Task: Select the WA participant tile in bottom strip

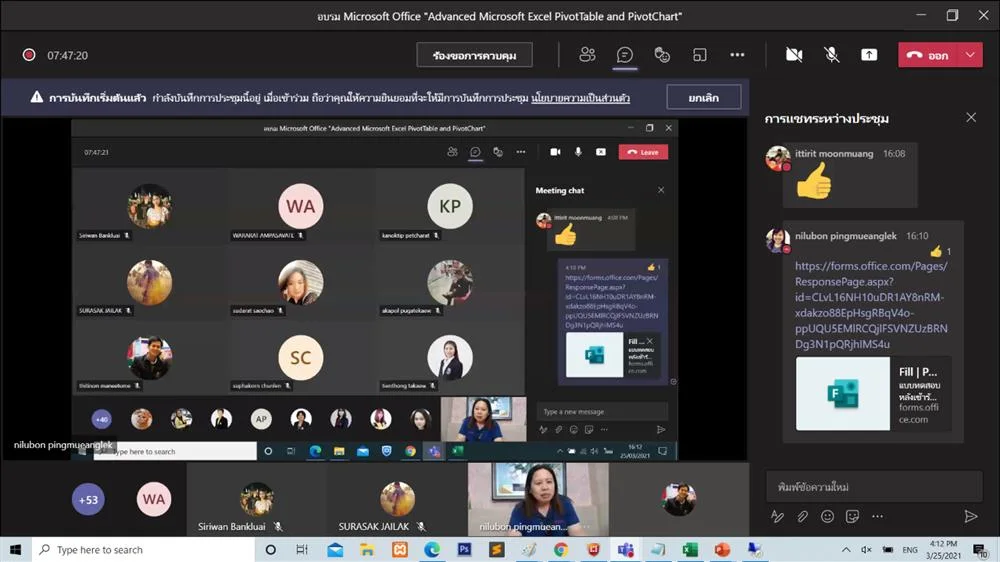Action: [154, 499]
